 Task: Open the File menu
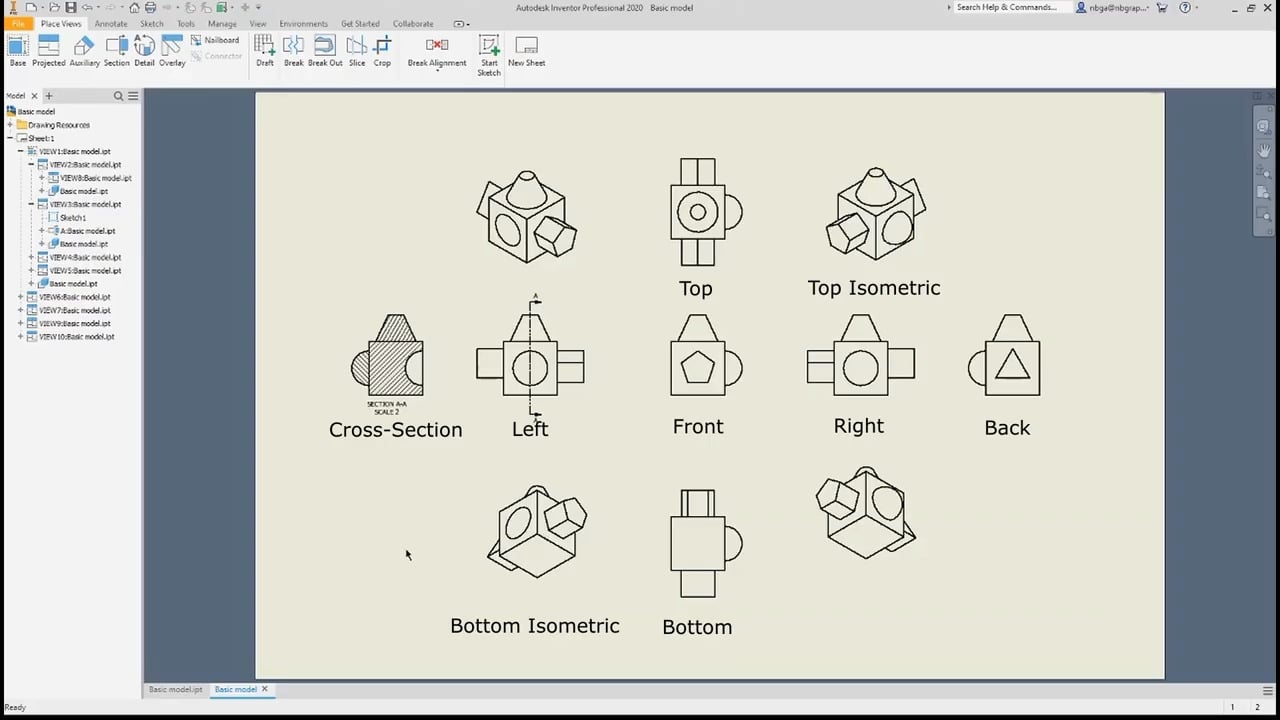click(17, 23)
